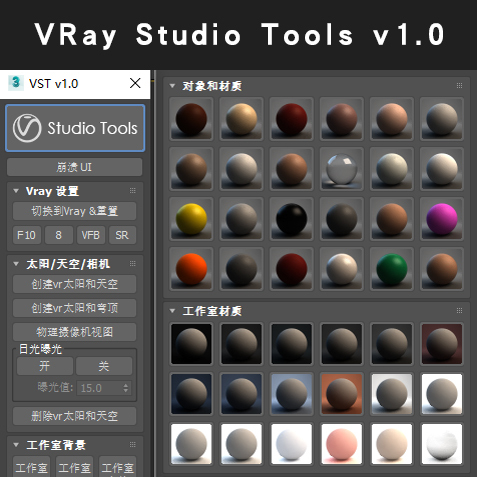Select the magenta material sphere
The image size is (477, 477).
point(442,219)
